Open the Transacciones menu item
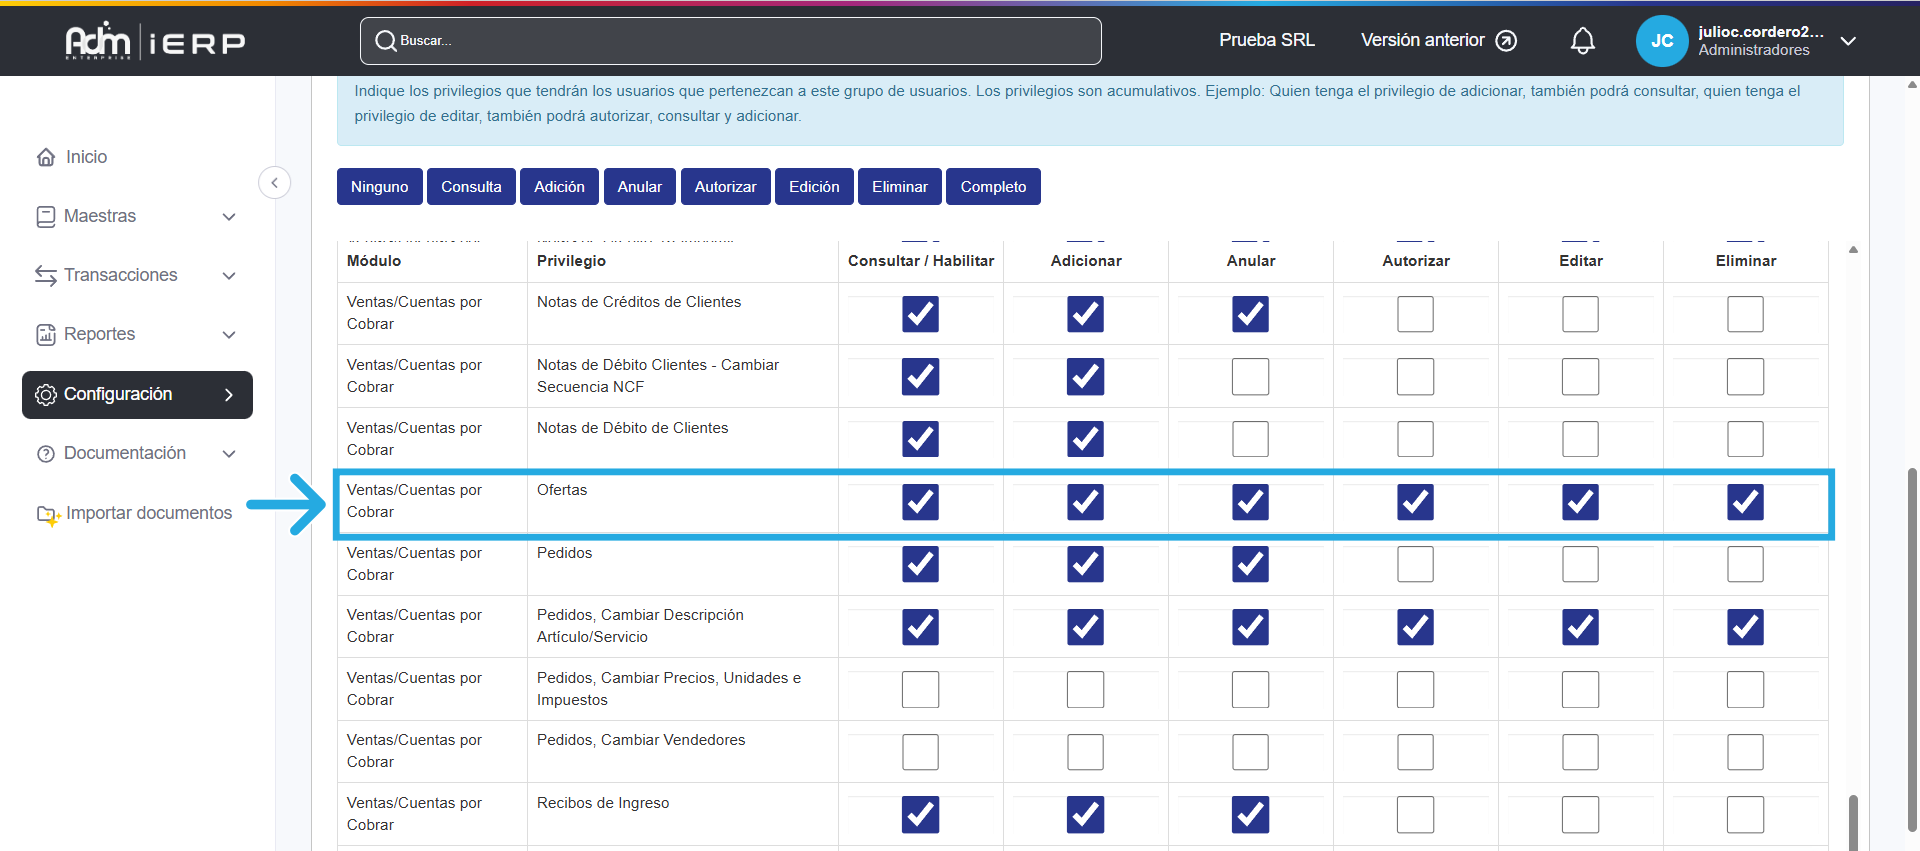 (x=120, y=275)
